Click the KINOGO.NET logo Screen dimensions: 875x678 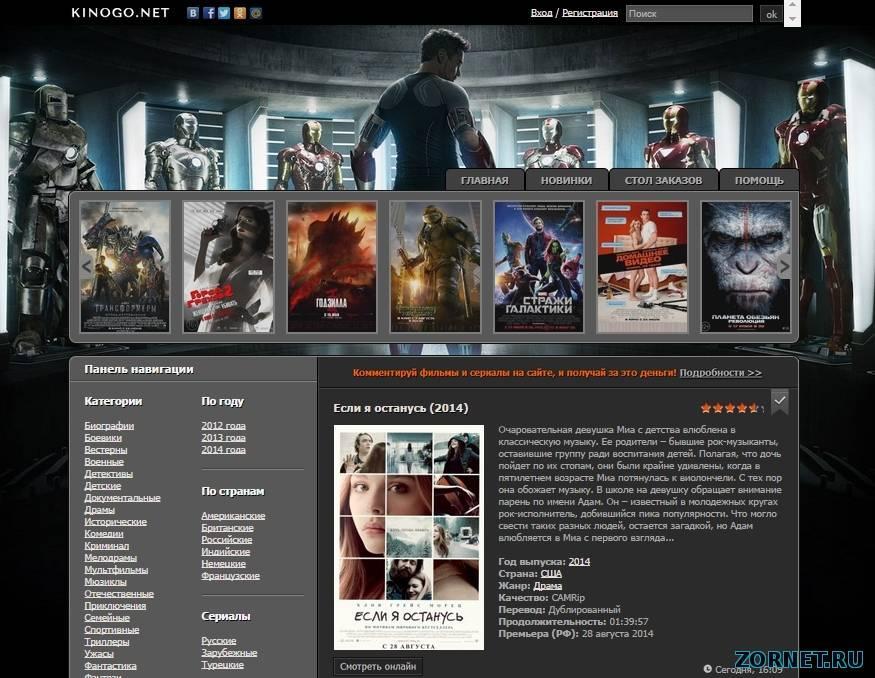click(121, 13)
